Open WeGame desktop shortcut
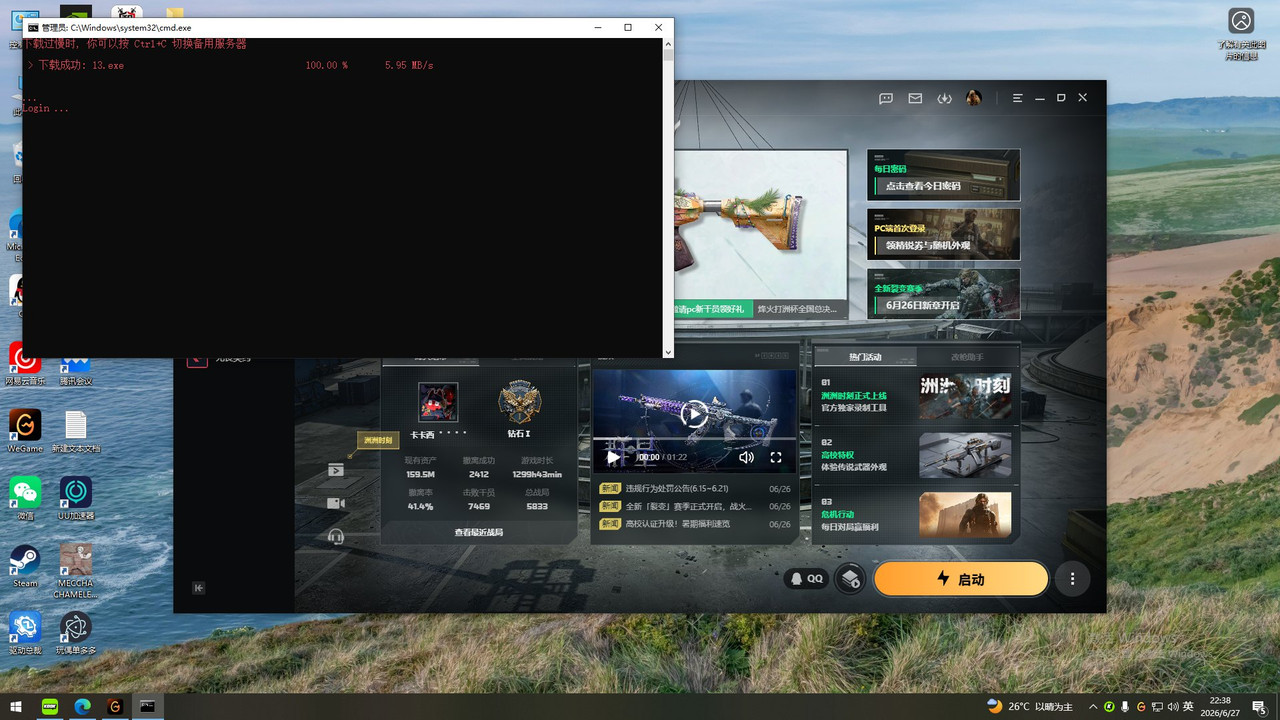 coord(25,431)
